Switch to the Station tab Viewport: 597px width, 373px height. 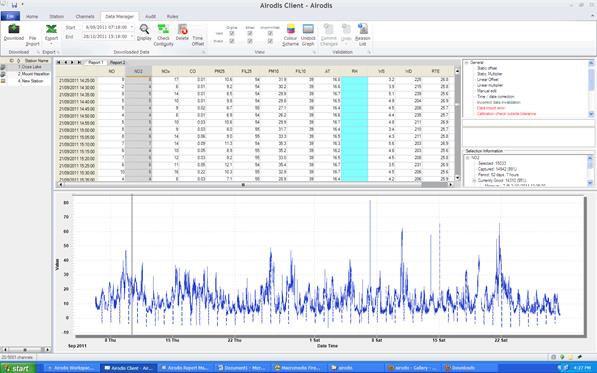pyautogui.click(x=56, y=16)
